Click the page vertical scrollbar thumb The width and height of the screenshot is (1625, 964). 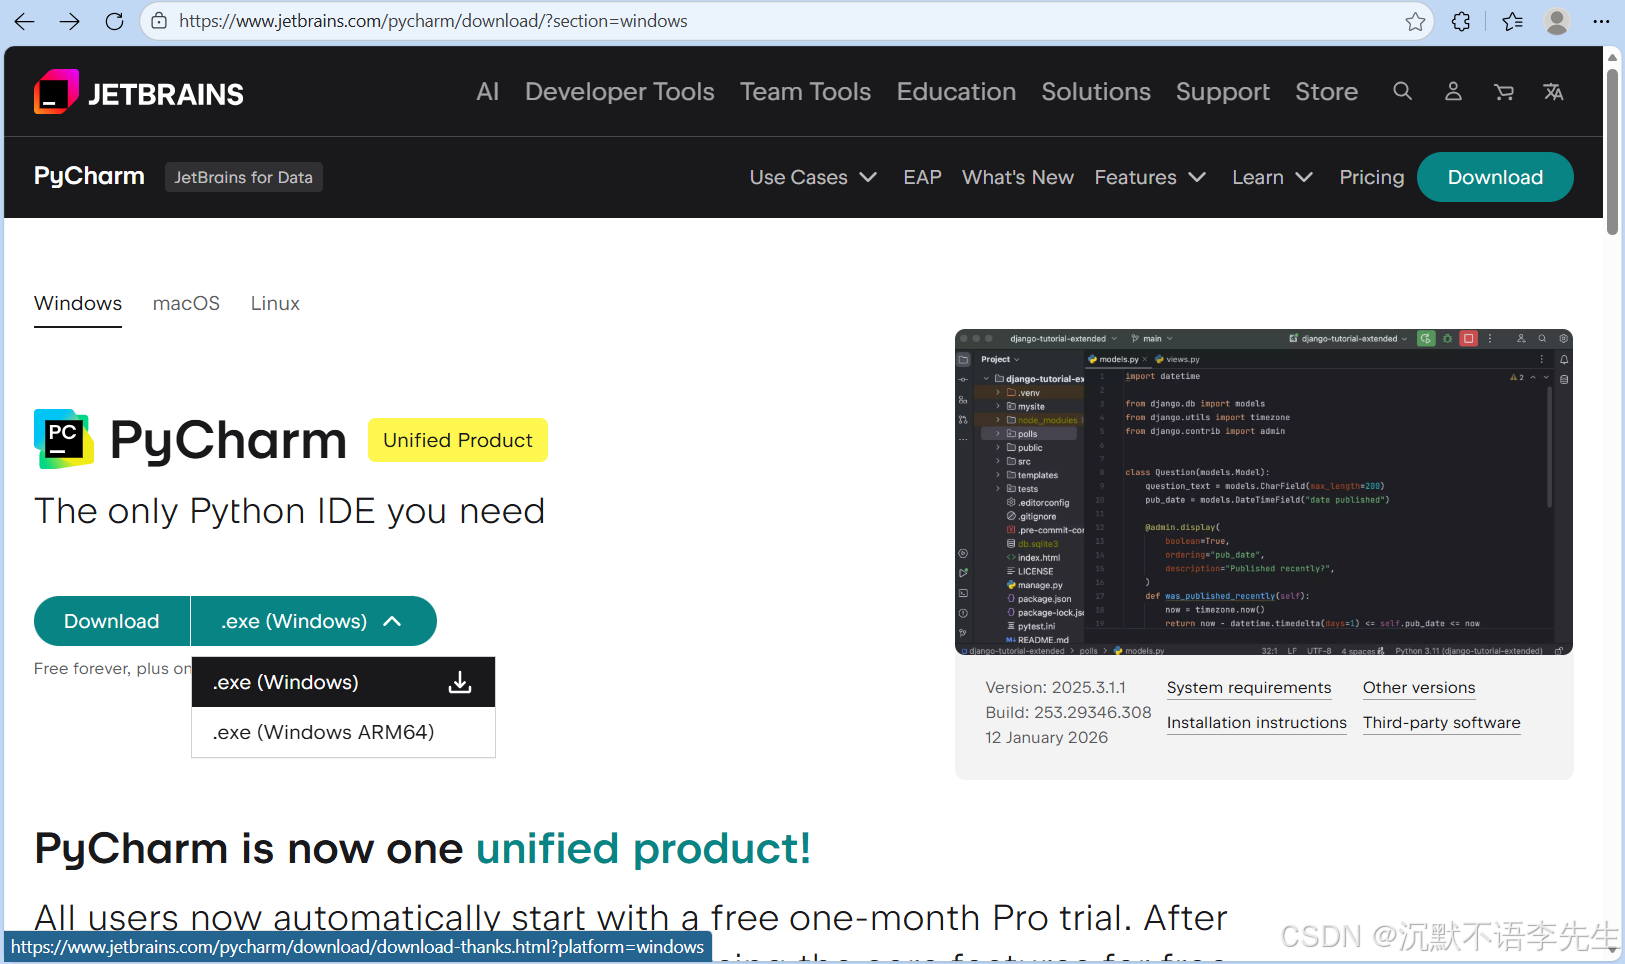pos(1612,150)
